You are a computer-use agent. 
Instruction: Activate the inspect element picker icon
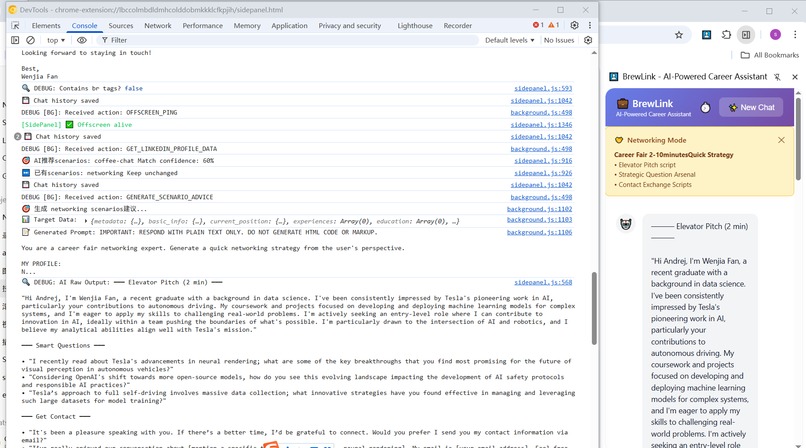(15, 25)
